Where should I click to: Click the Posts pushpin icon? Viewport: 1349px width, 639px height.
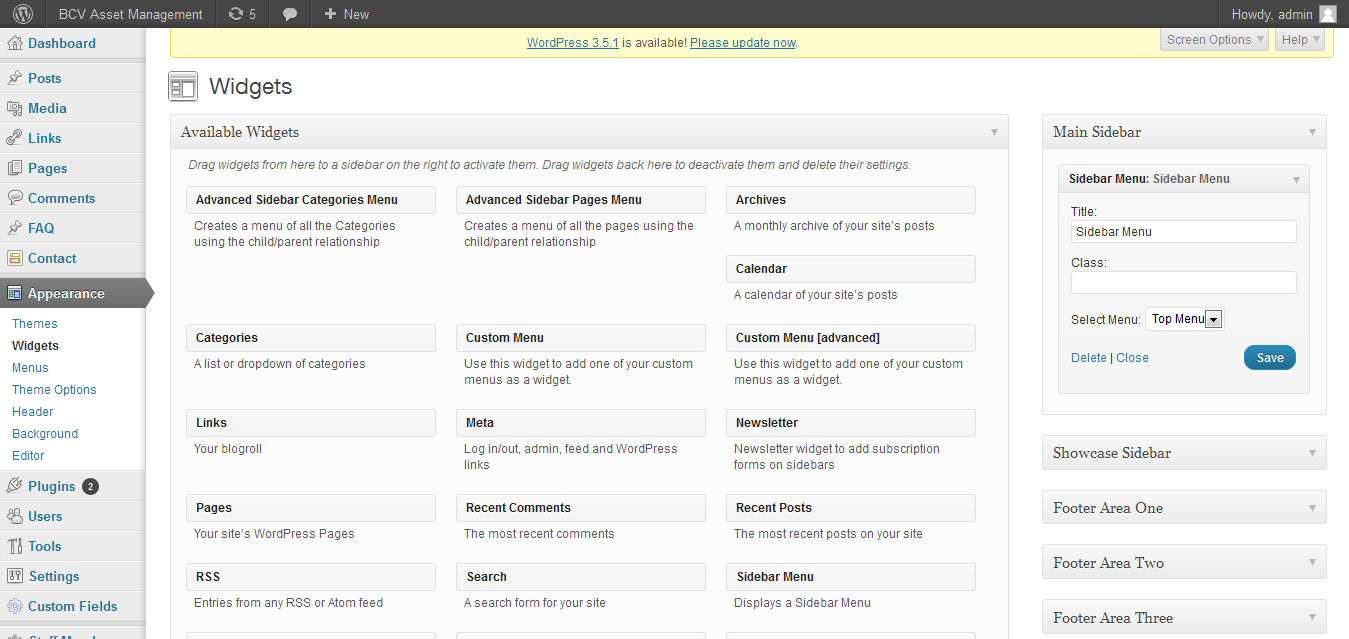pyautogui.click(x=14, y=78)
